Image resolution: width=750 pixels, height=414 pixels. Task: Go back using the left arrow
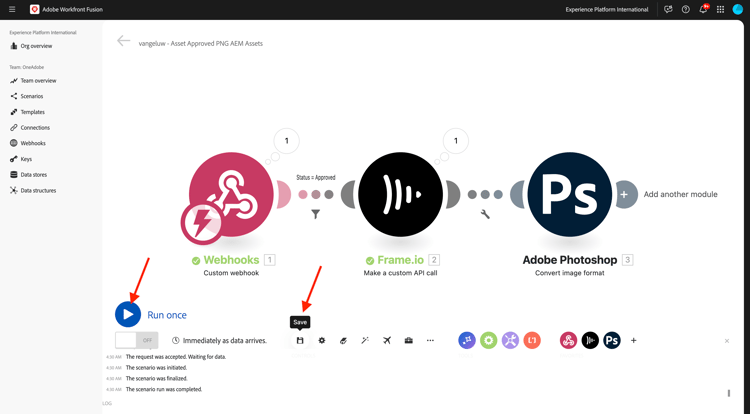(x=123, y=41)
